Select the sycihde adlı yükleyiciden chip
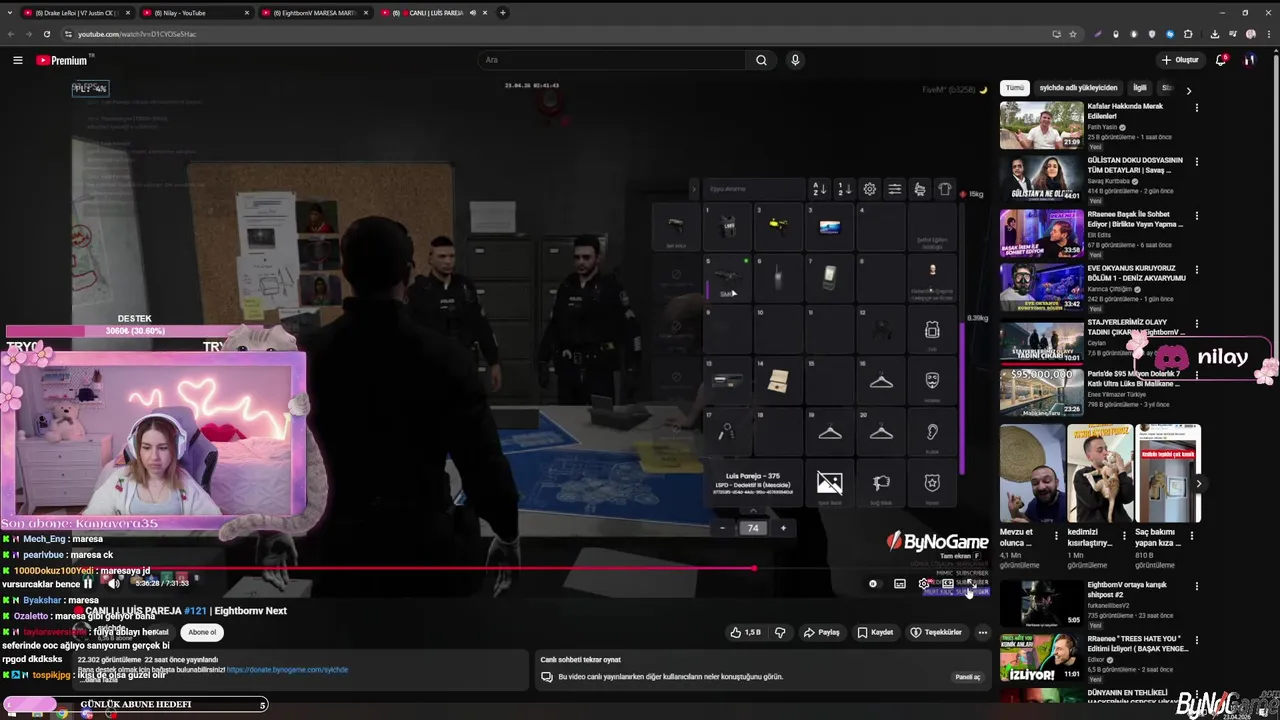Image resolution: width=1280 pixels, height=720 pixels. (x=1078, y=88)
